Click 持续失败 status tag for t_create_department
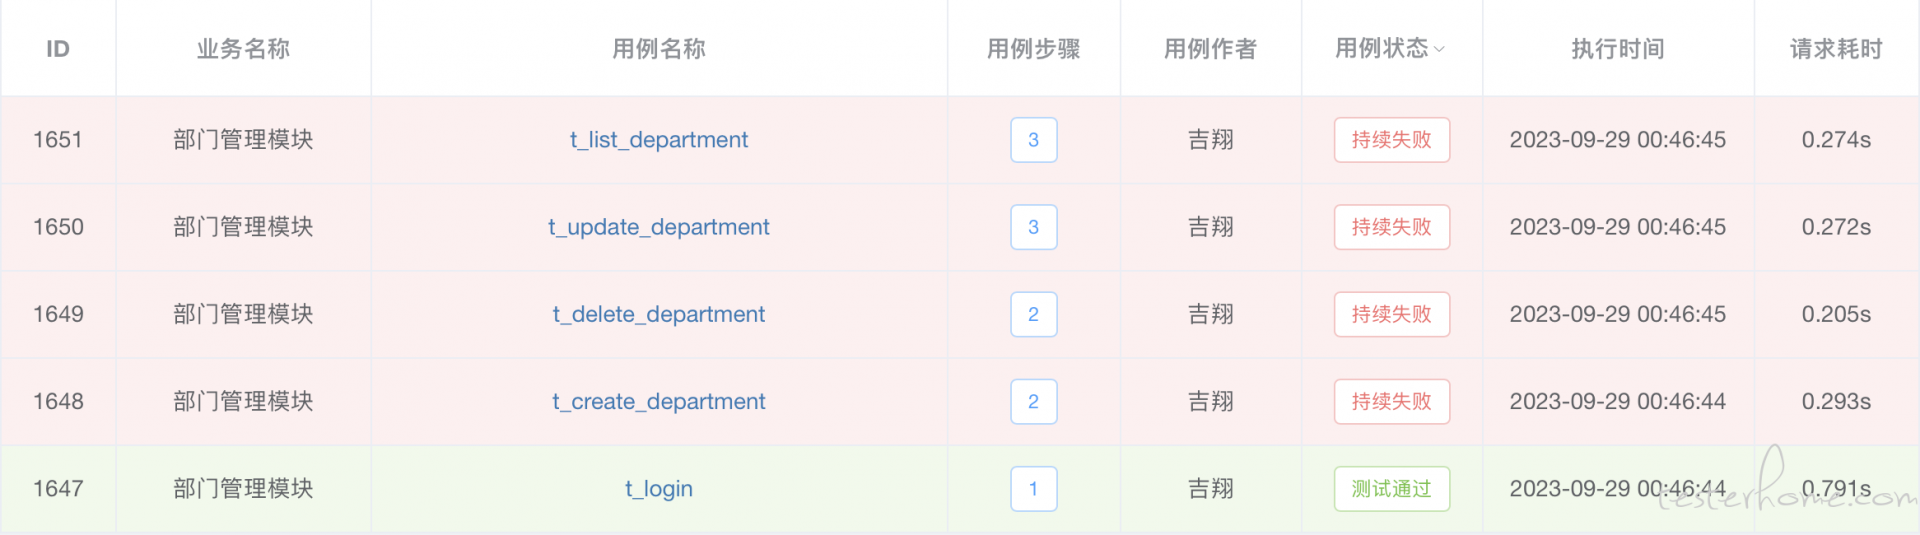1920x535 pixels. [x=1392, y=401]
